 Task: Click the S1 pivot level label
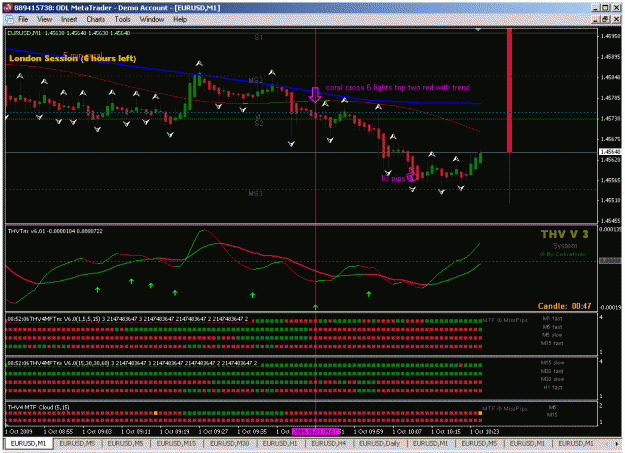pos(259,37)
